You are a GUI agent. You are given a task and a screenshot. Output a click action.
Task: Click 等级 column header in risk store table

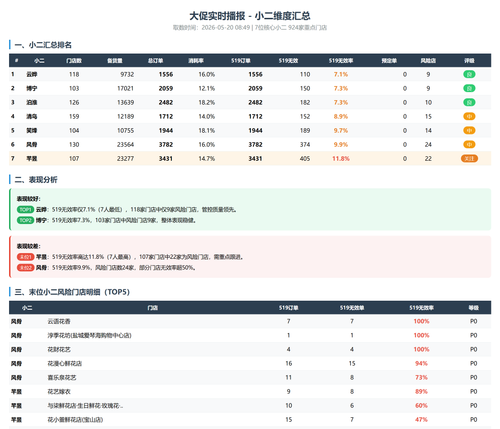click(473, 308)
